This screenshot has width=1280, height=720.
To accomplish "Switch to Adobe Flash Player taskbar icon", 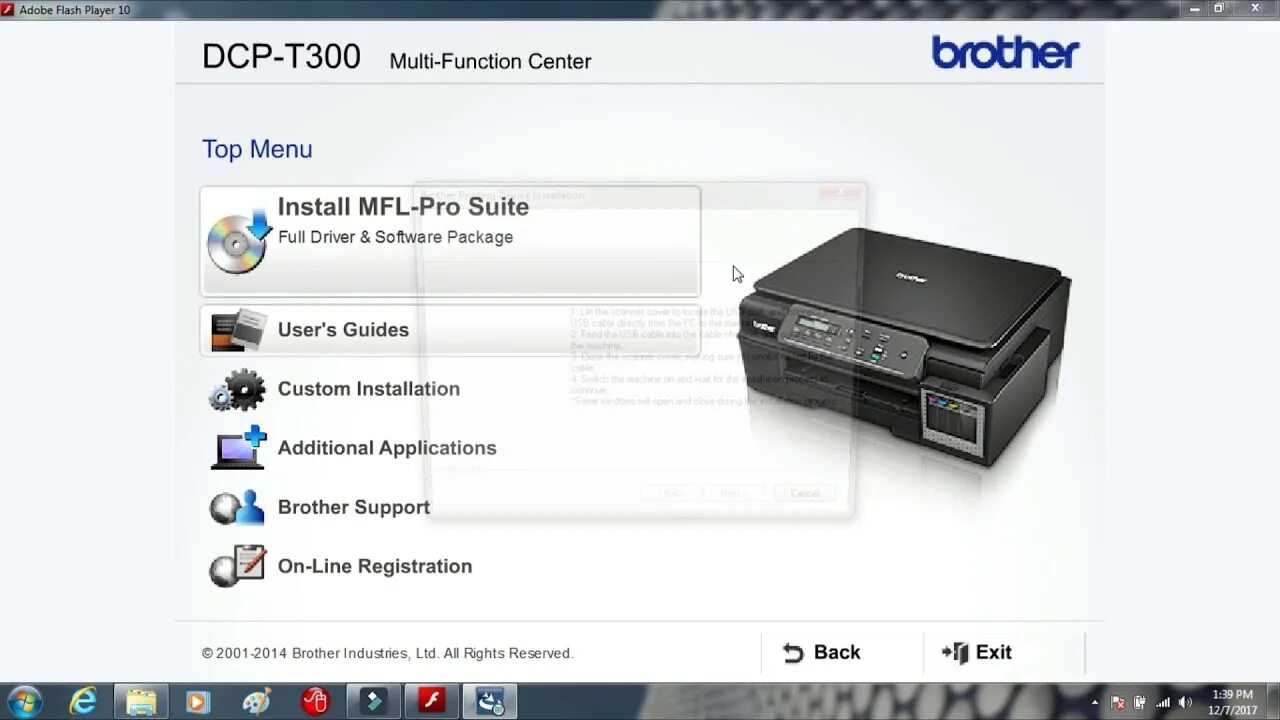I will [x=431, y=701].
